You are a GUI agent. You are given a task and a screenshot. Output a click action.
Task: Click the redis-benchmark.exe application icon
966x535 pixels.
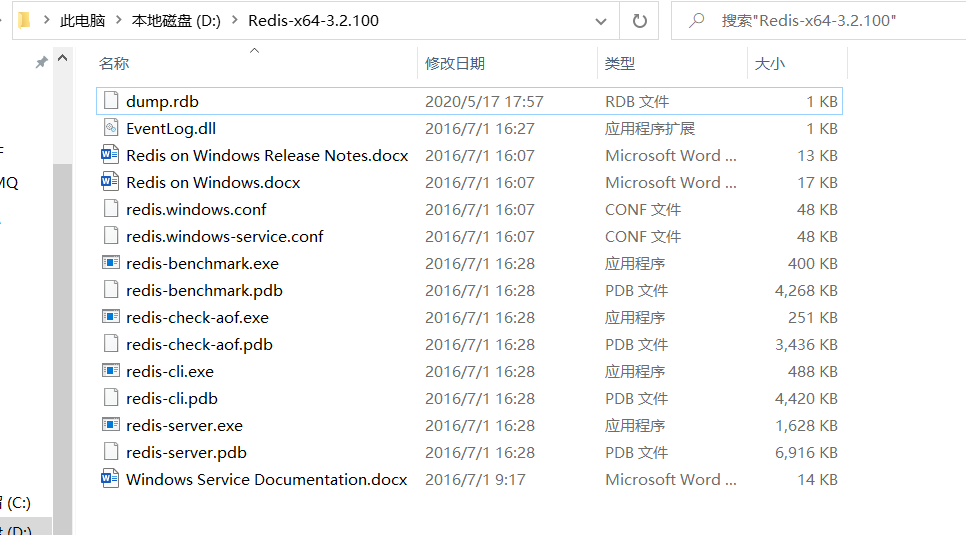pos(111,263)
